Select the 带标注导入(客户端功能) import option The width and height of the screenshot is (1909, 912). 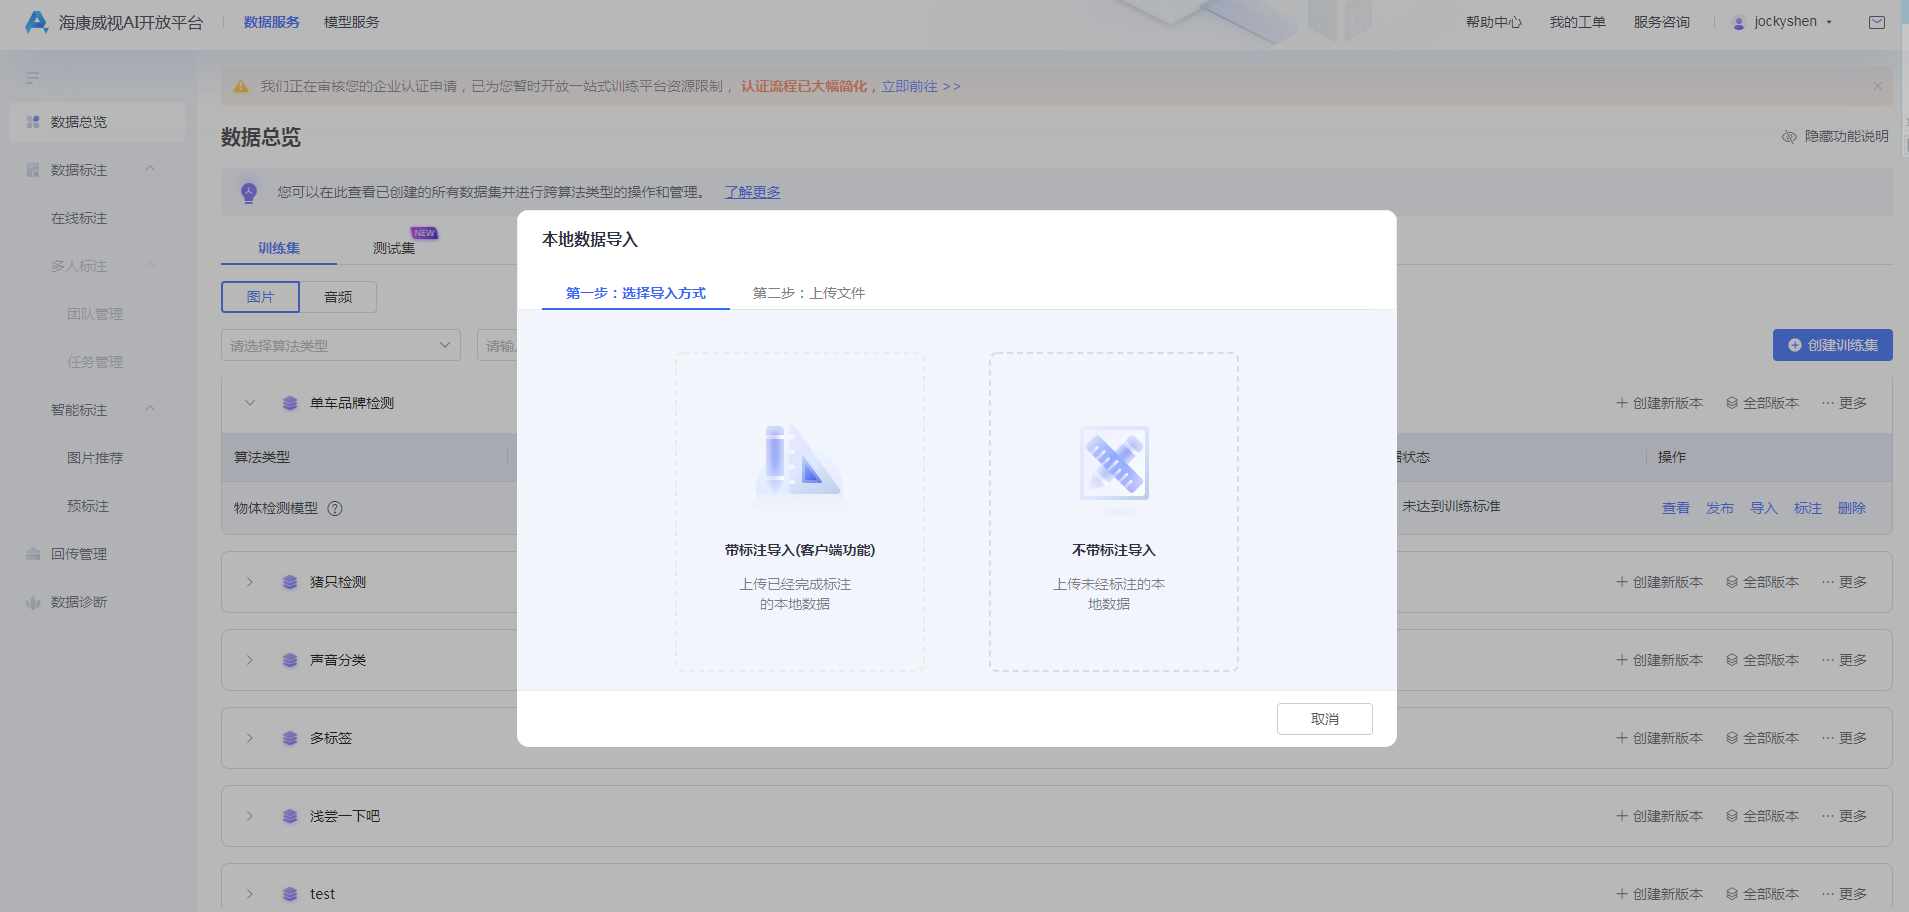(x=799, y=511)
